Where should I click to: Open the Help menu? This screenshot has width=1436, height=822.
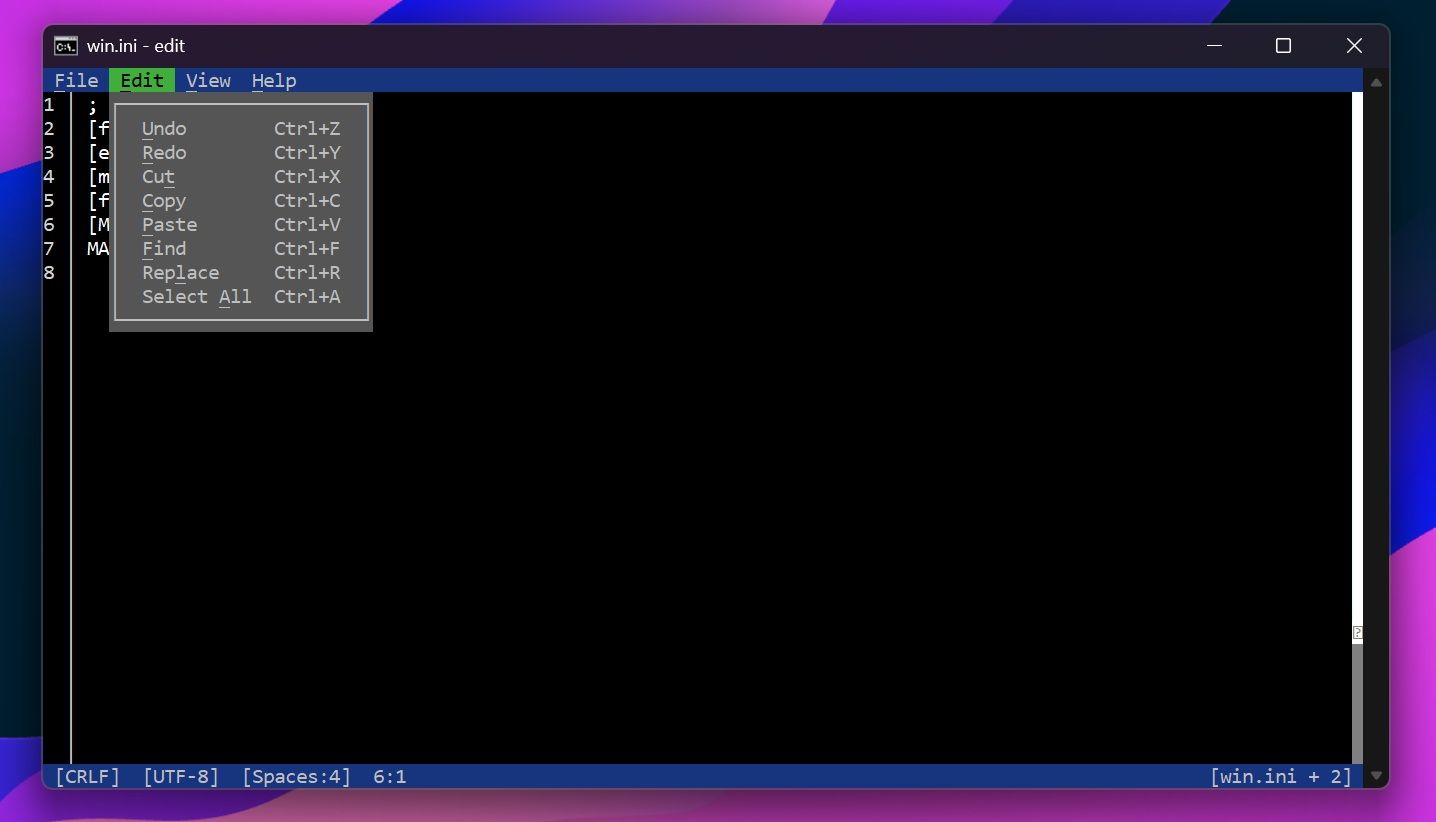[x=273, y=80]
